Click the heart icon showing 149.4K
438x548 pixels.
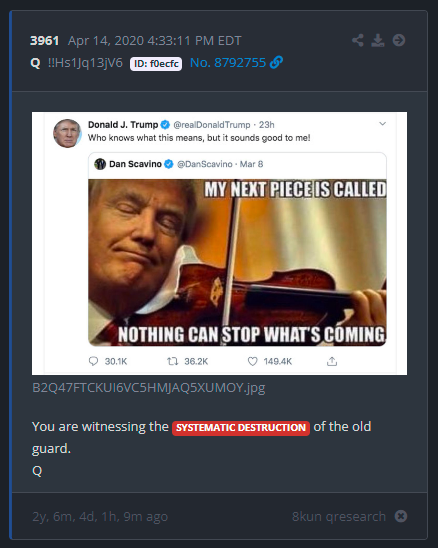252,361
